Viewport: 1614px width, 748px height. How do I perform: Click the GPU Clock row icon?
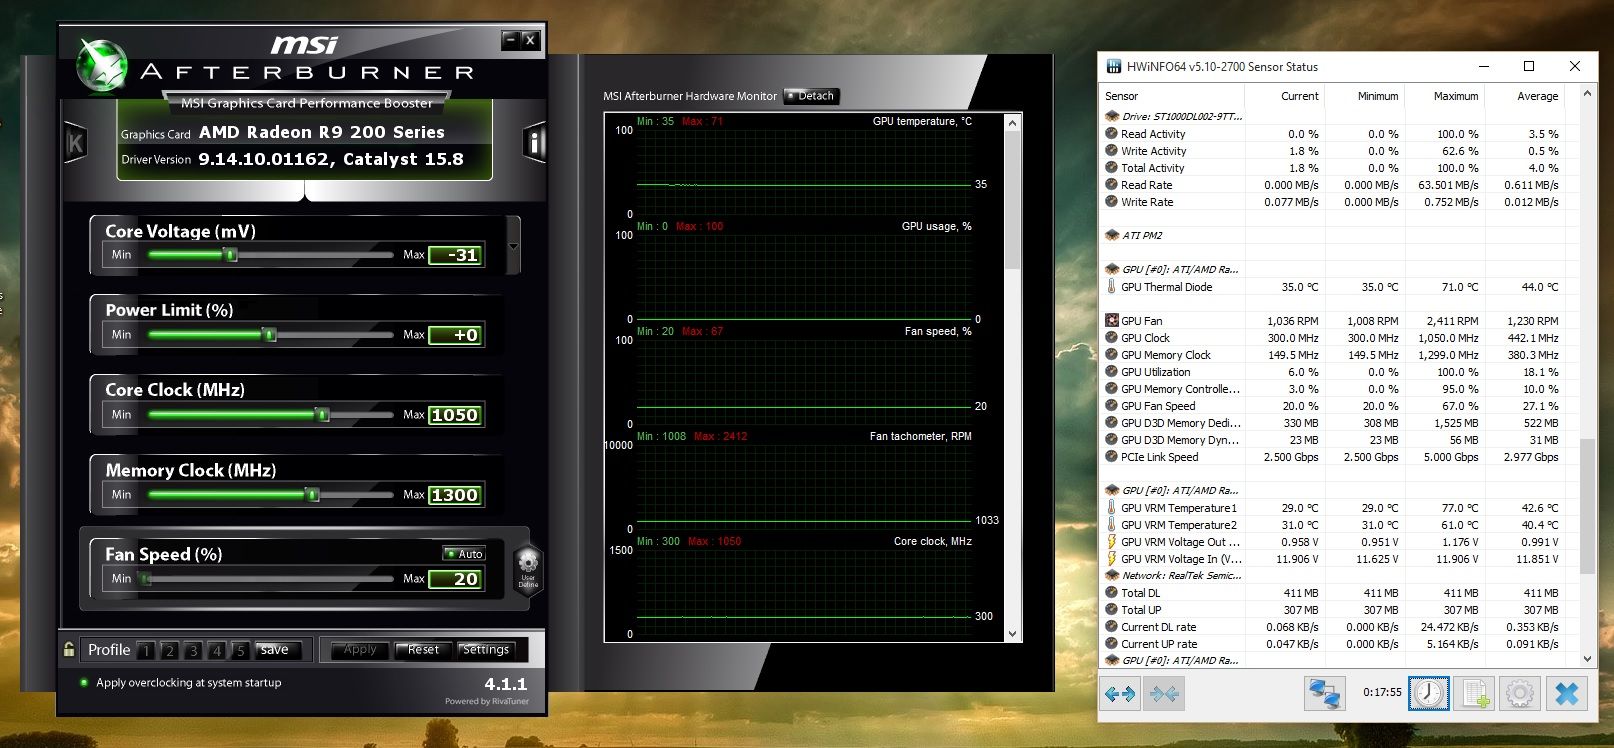[1111, 338]
